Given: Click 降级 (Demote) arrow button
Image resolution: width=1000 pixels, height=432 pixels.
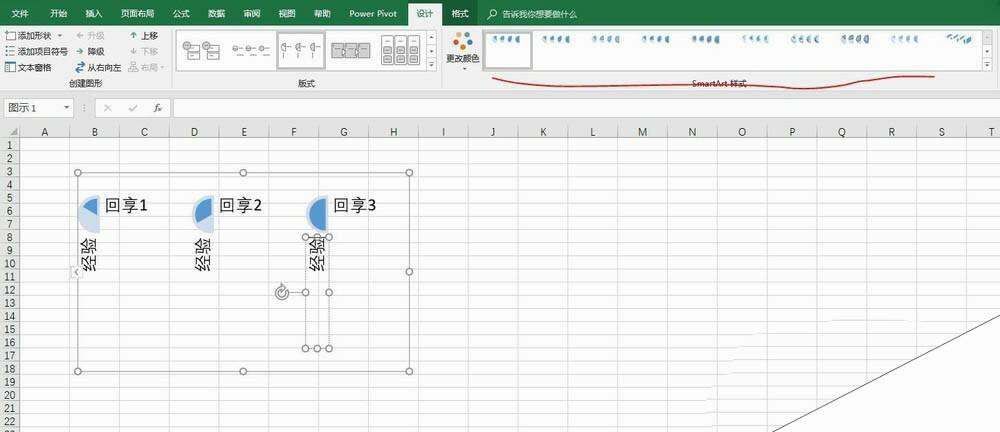Looking at the screenshot, I should pos(89,51).
